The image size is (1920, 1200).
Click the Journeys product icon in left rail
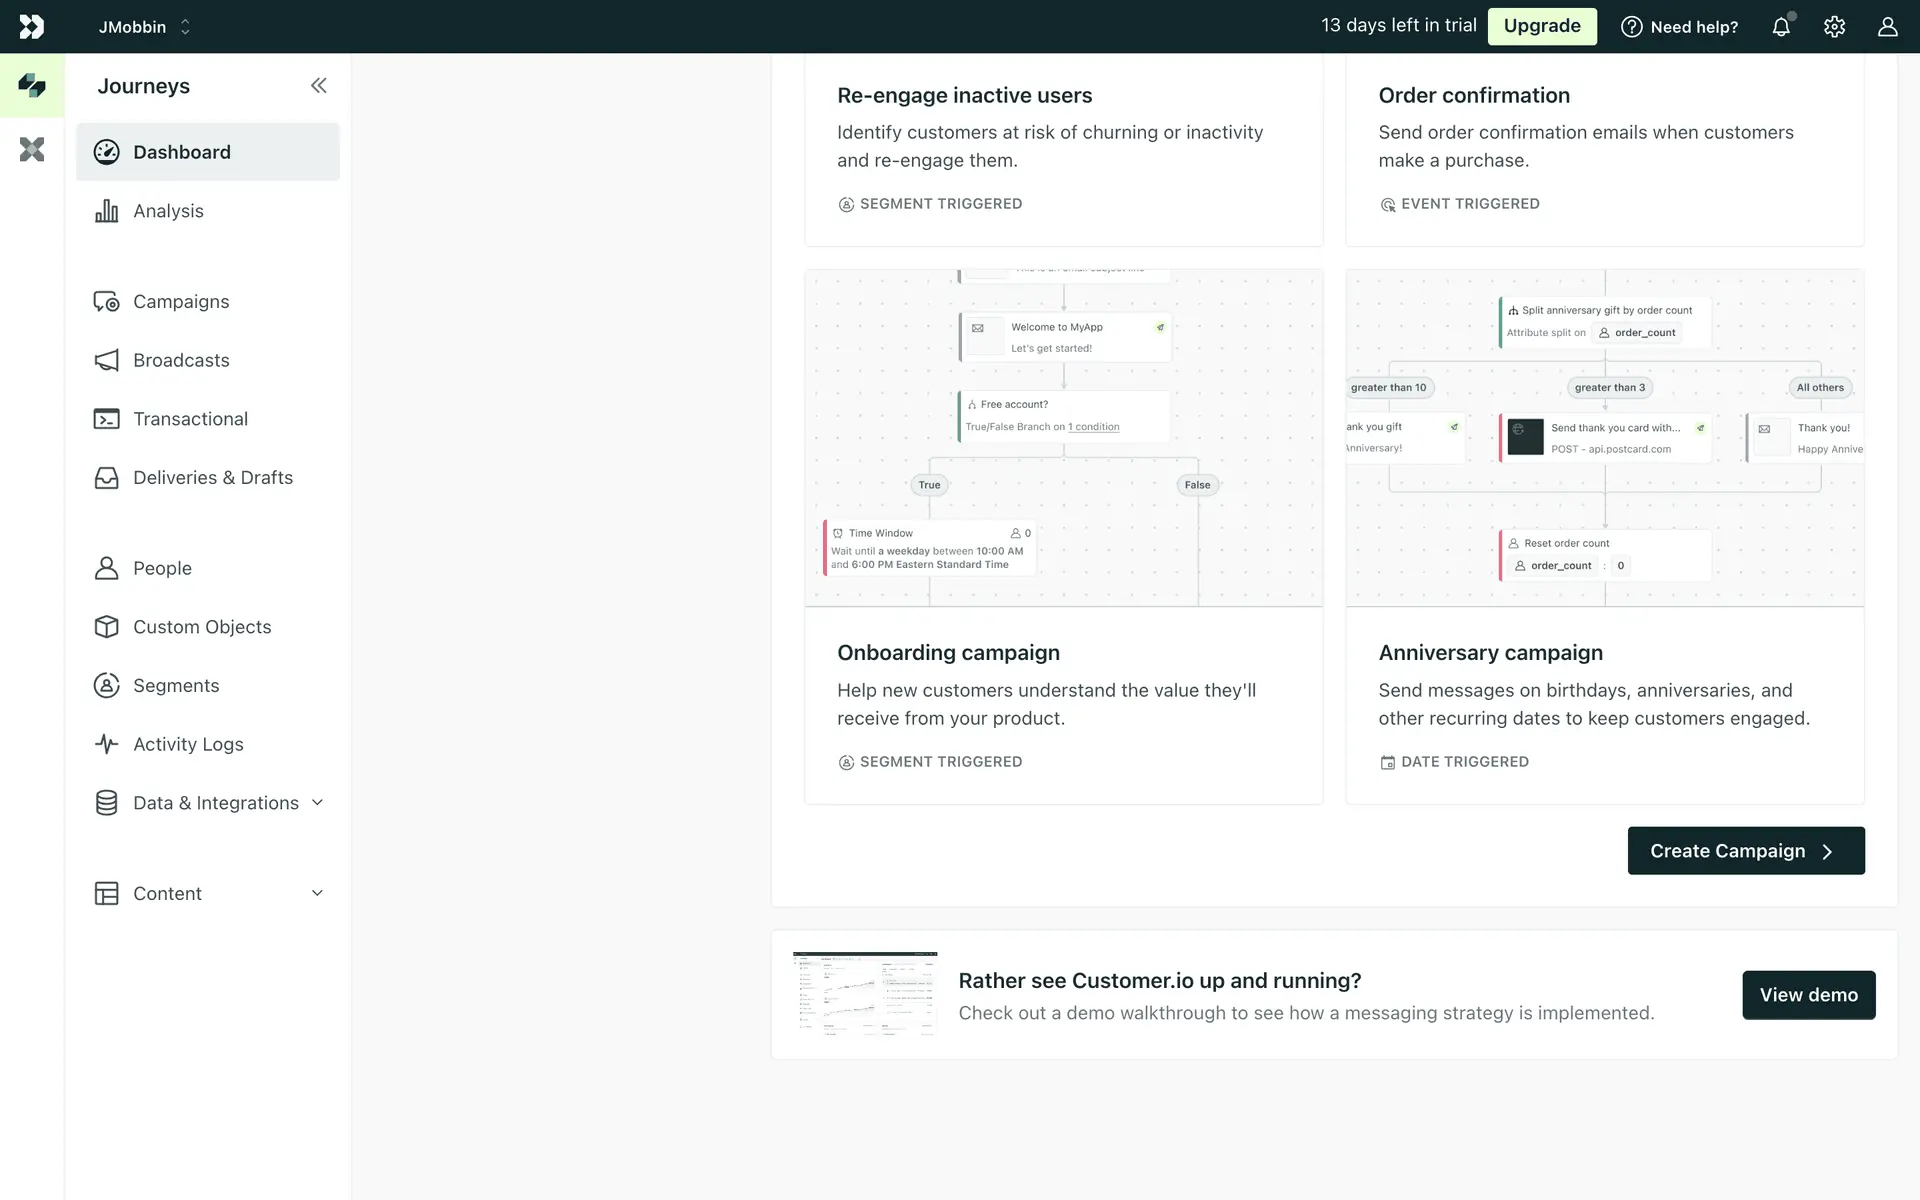click(x=32, y=86)
